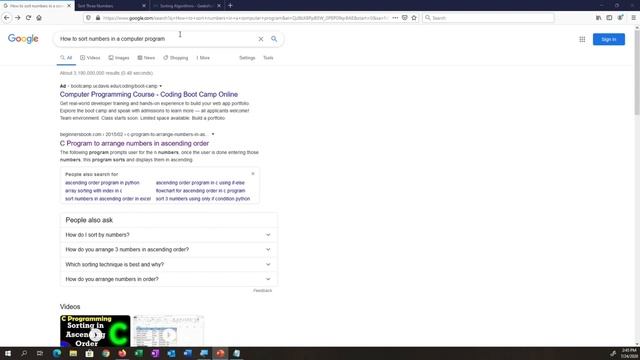
Task: Close the 'How to sort numbers' tab
Action: click(x=69, y=6)
